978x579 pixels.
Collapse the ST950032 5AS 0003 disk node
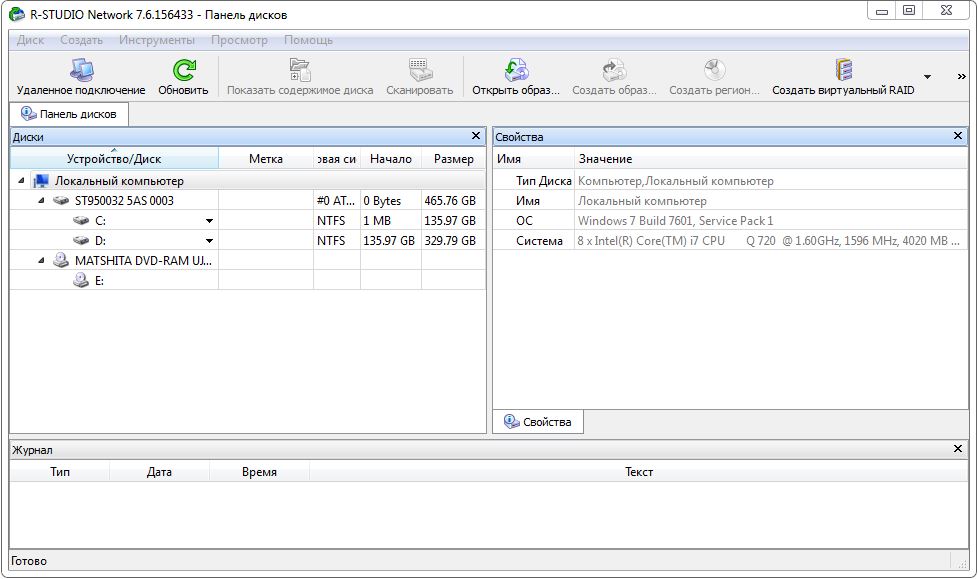click(41, 201)
